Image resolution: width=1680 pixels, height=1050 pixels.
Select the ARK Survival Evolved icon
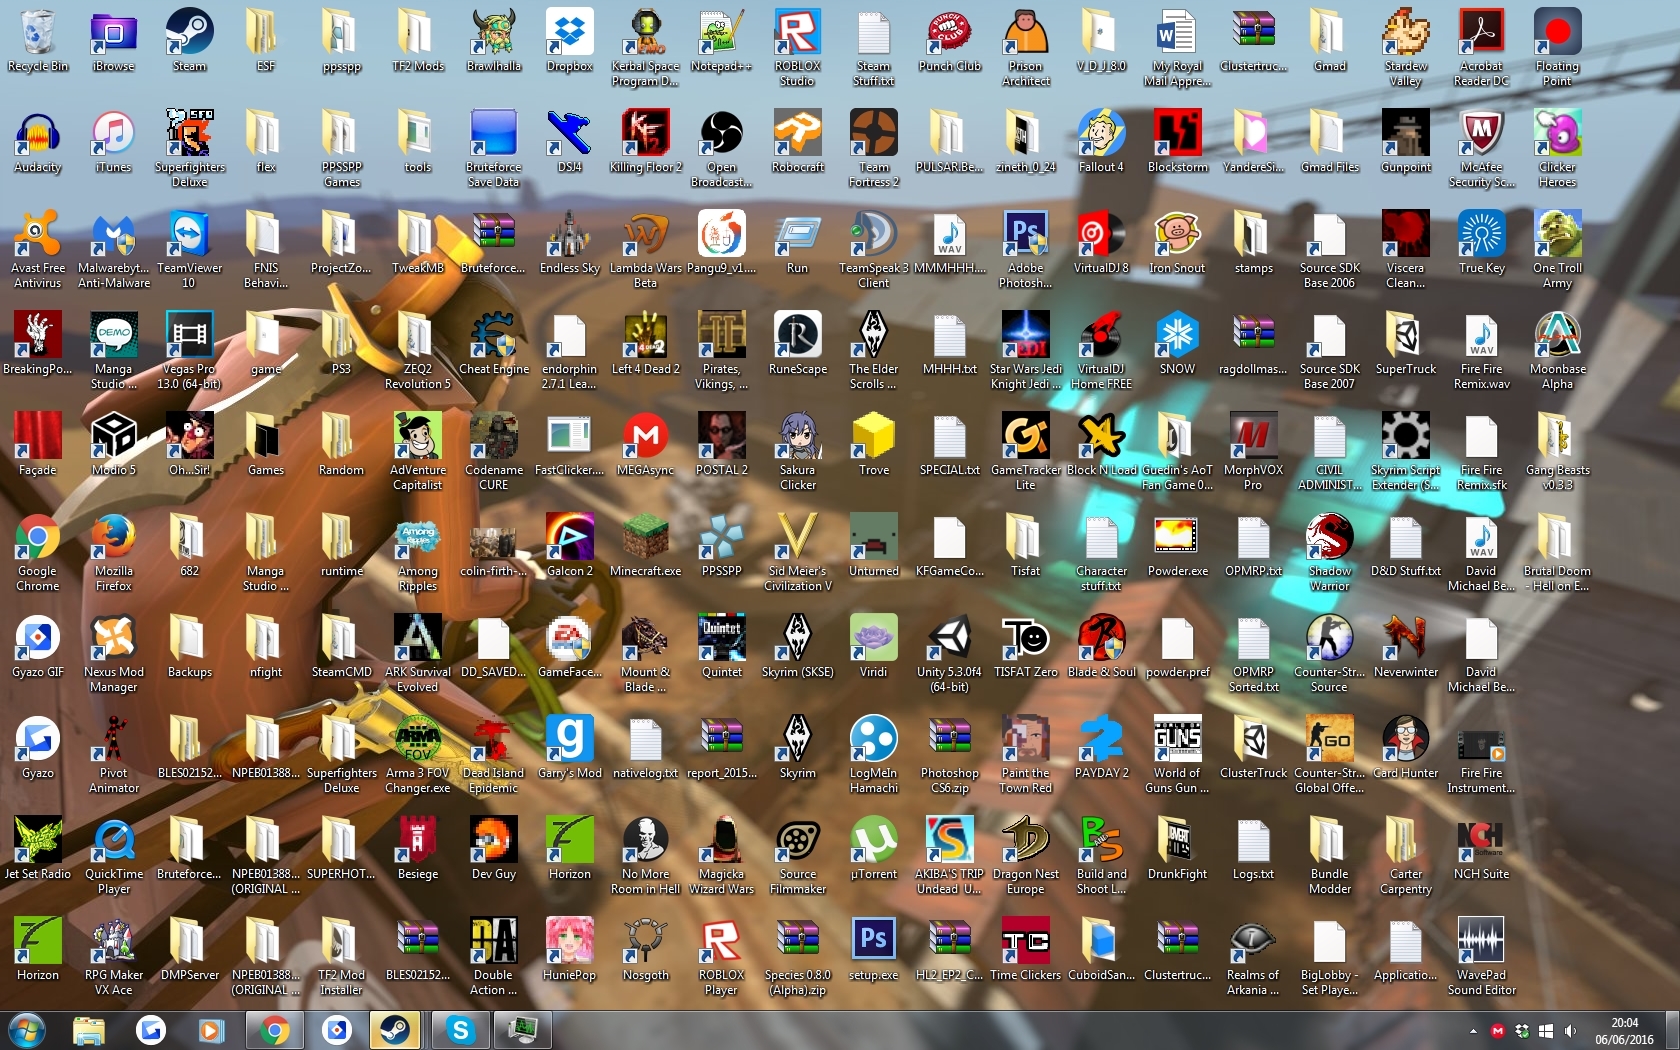418,654
